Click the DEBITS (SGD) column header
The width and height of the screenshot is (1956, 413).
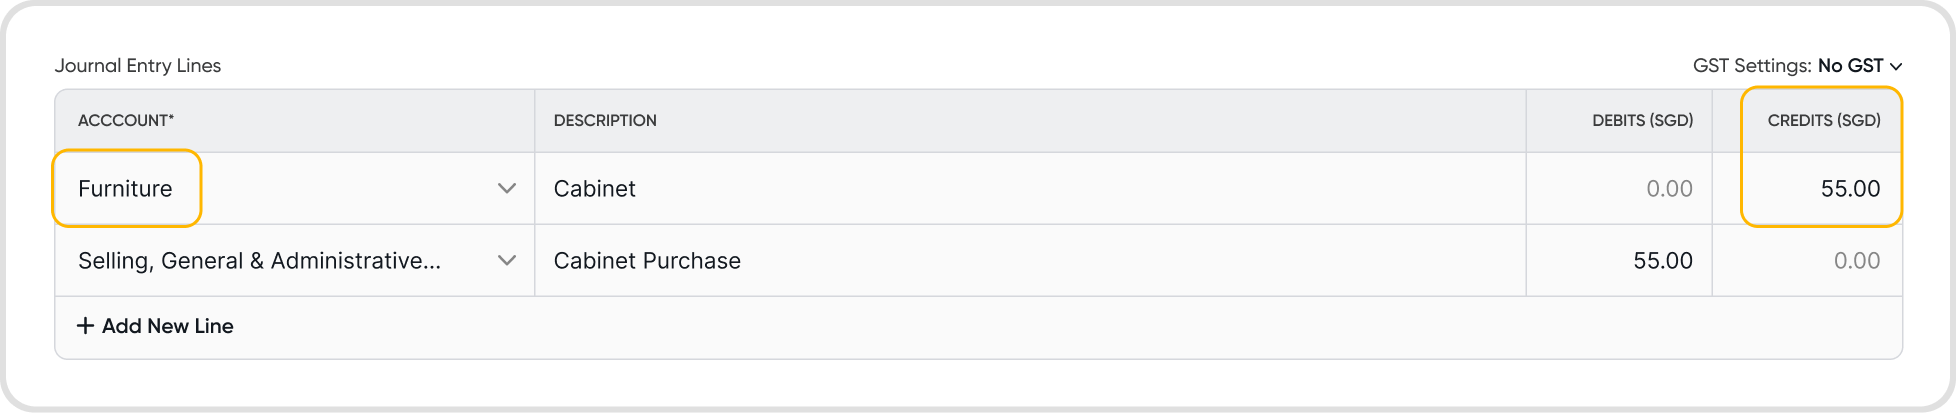pos(1642,121)
